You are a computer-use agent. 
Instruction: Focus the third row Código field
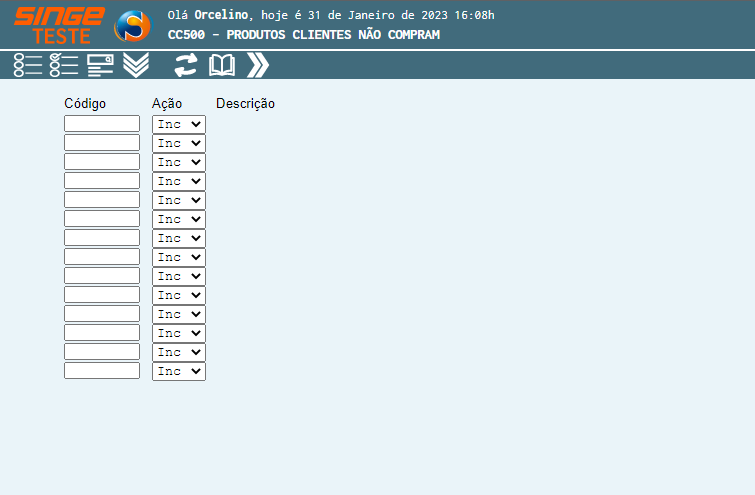coord(102,162)
